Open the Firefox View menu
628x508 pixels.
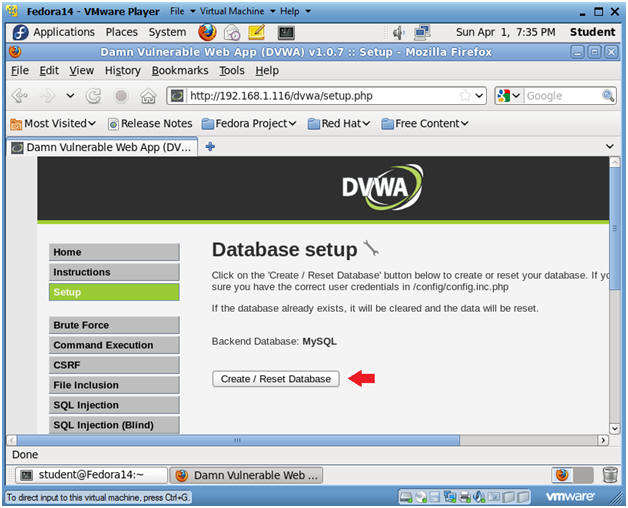pyautogui.click(x=81, y=71)
